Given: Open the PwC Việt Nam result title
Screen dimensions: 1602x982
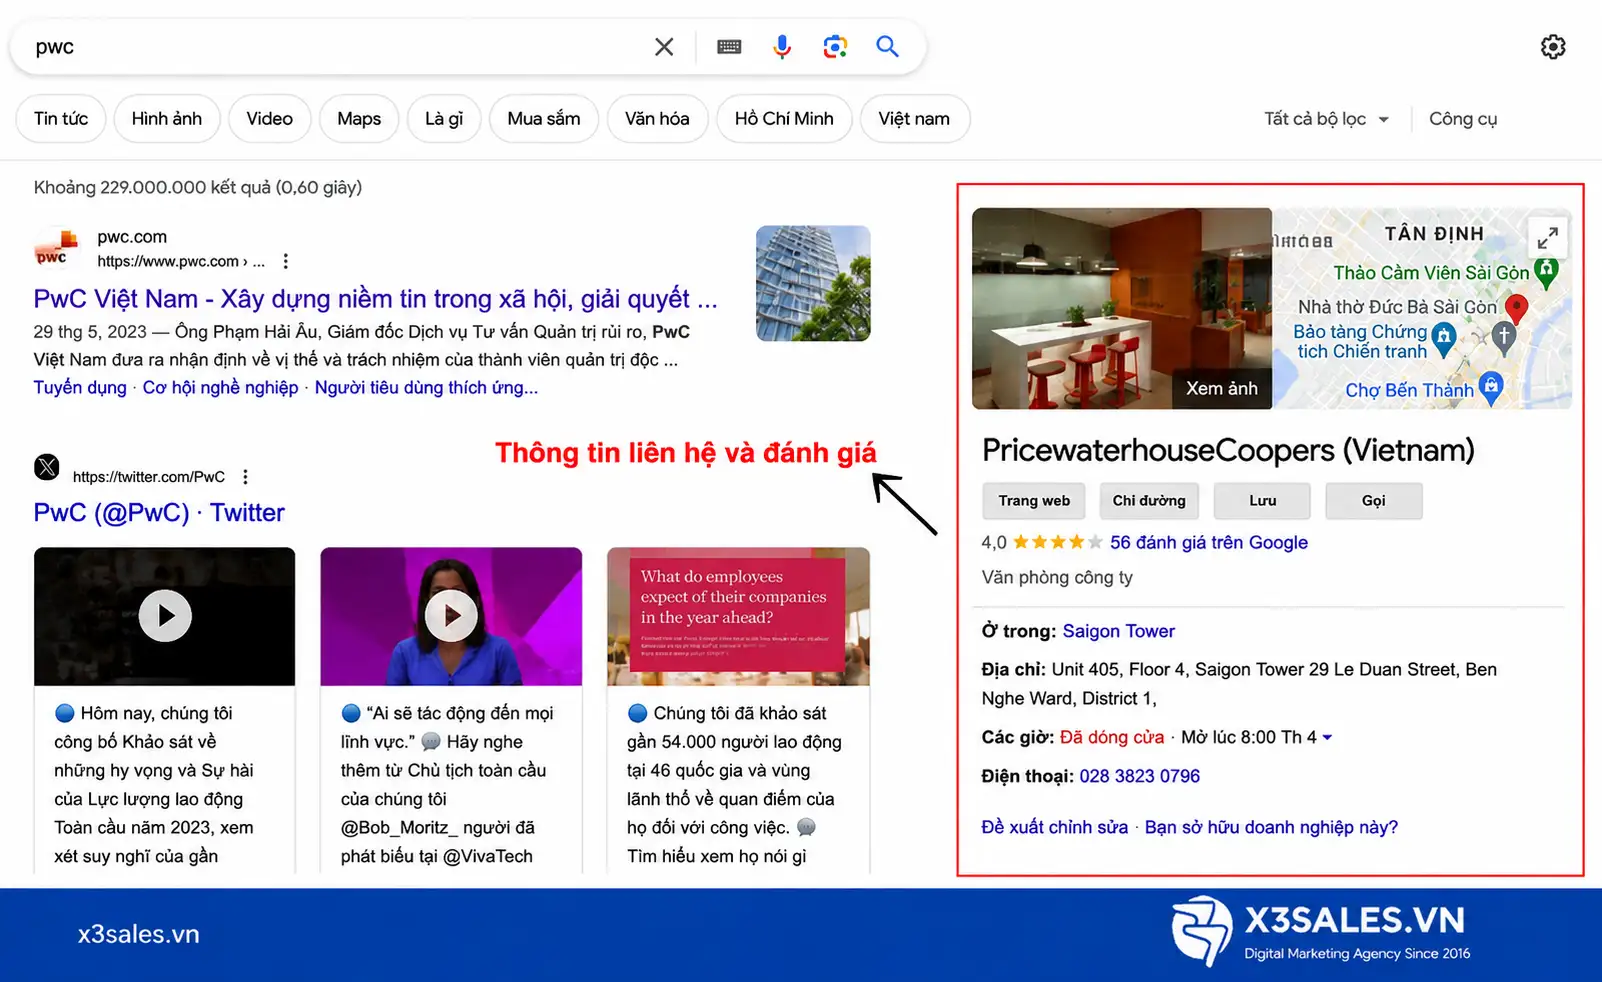Looking at the screenshot, I should point(375,299).
